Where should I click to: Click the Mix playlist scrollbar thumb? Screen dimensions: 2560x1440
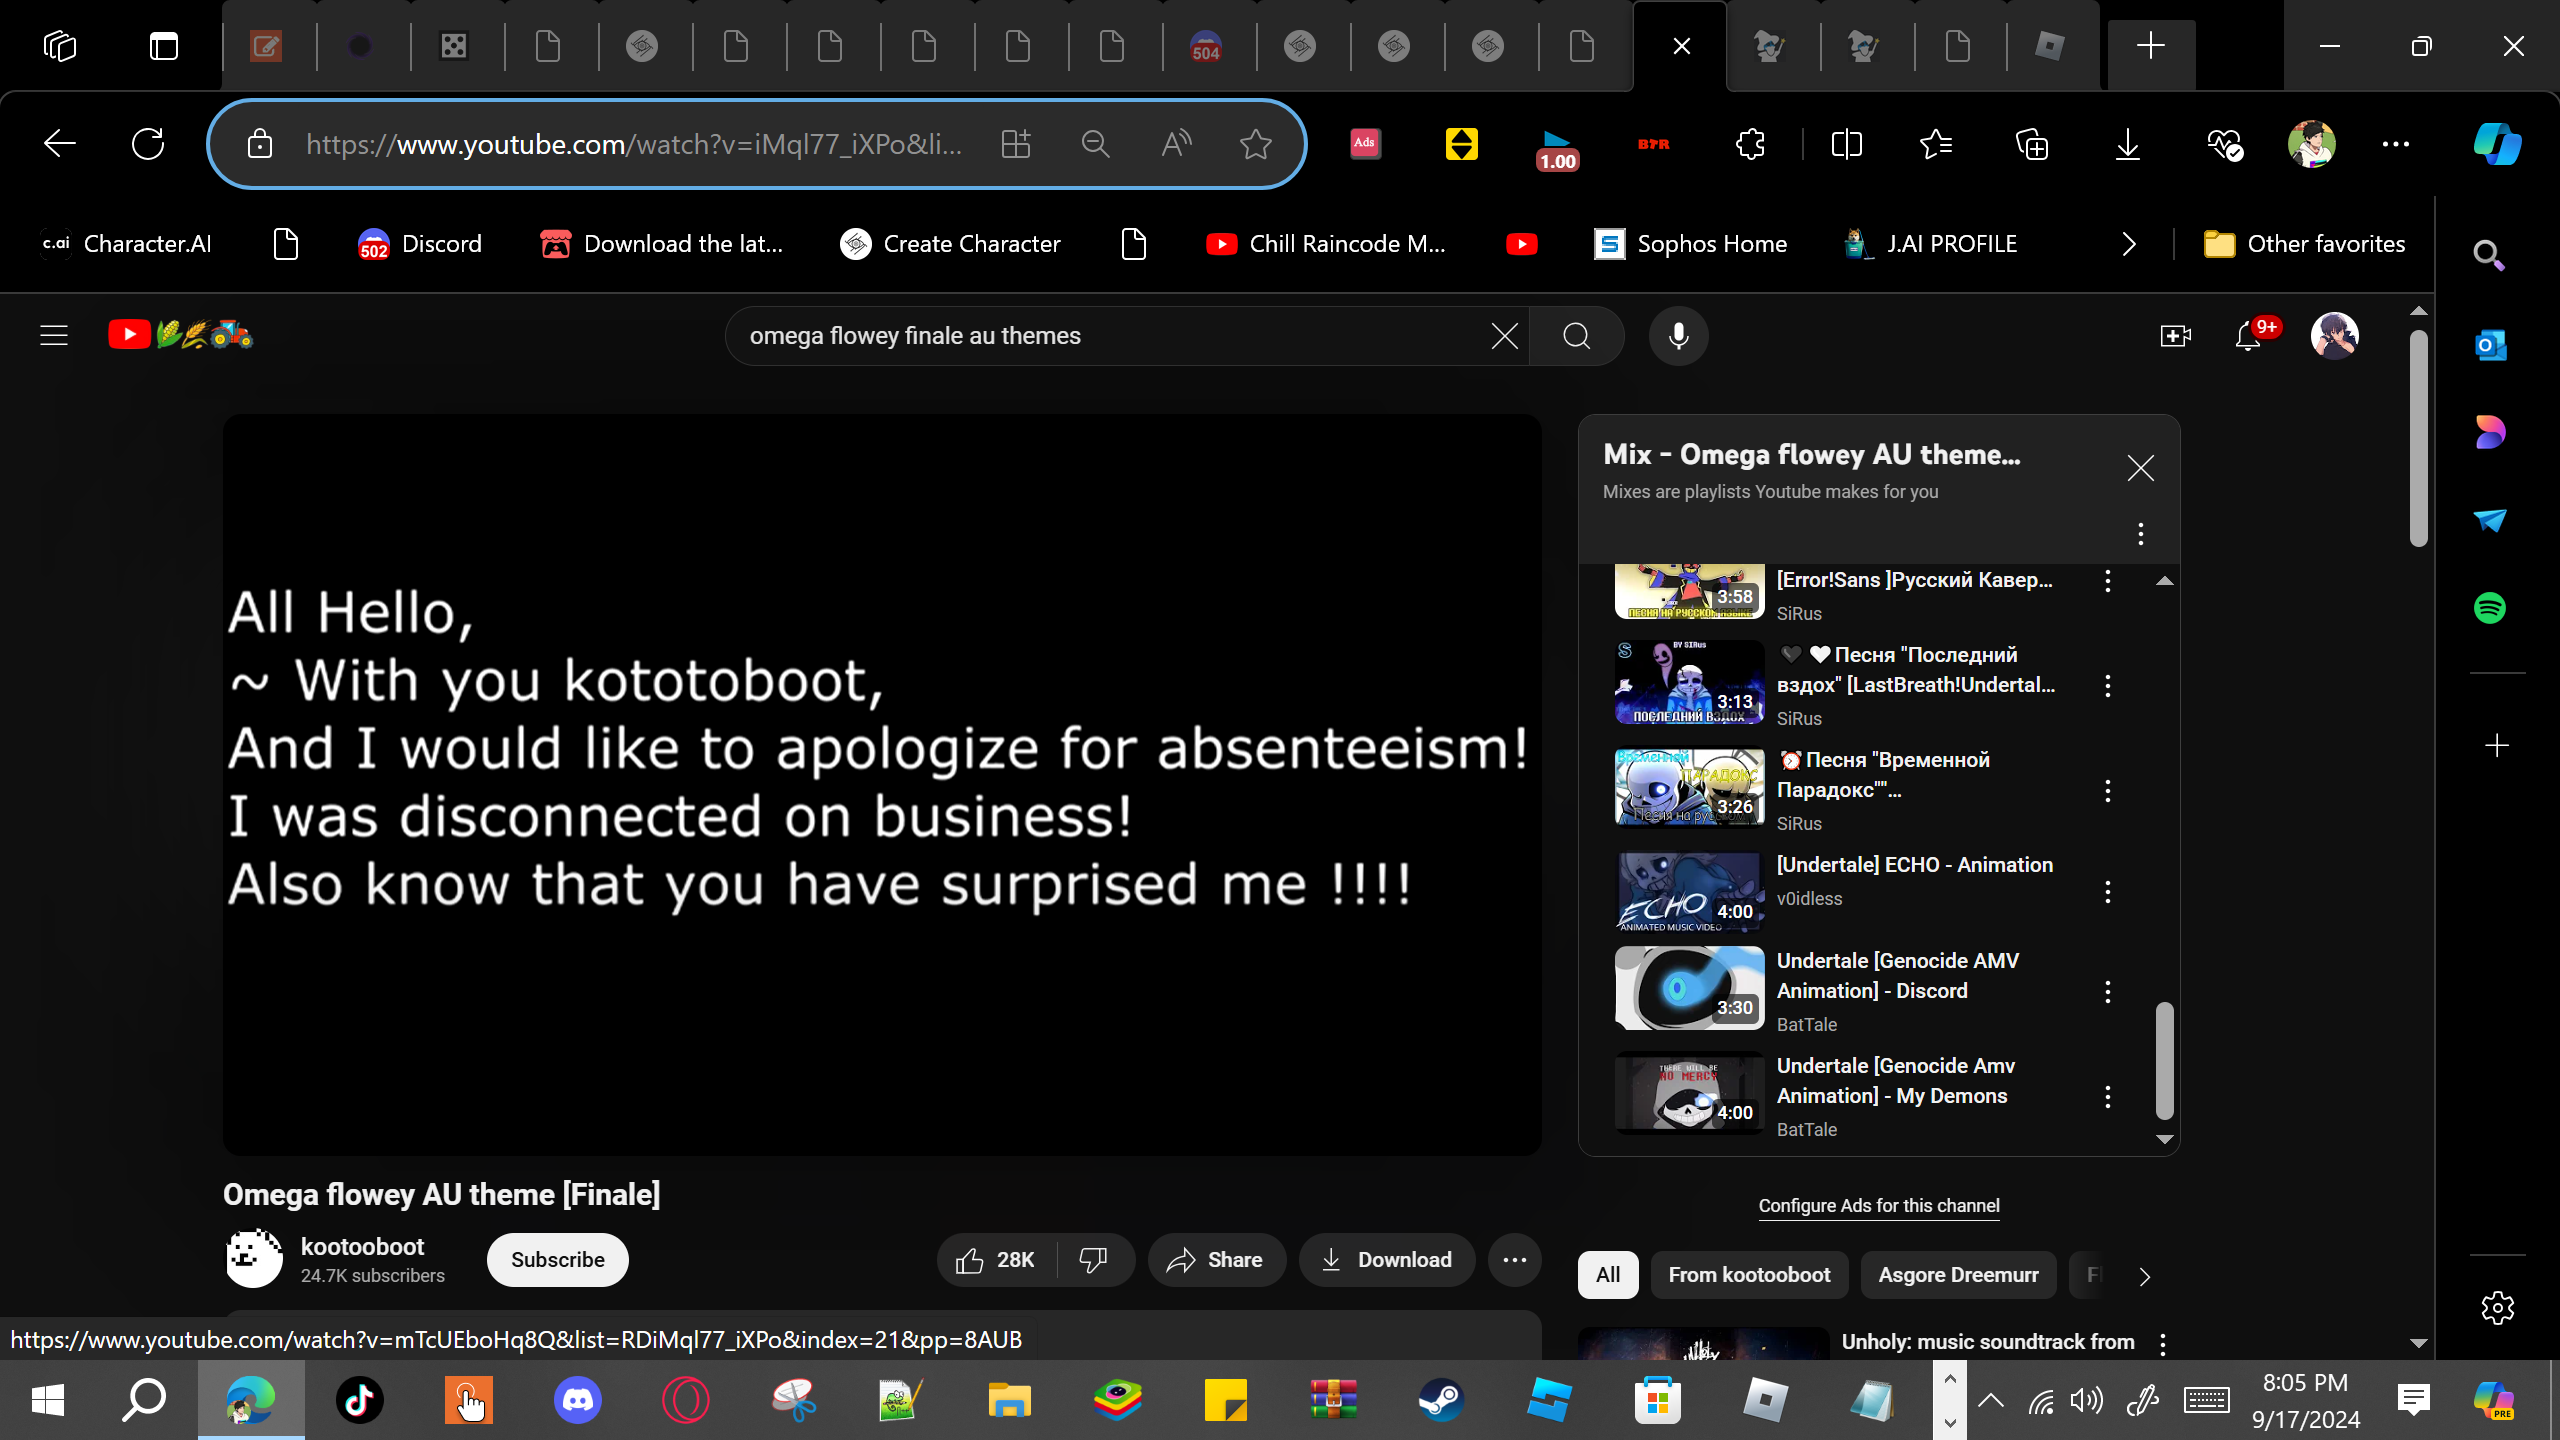coord(2164,1060)
